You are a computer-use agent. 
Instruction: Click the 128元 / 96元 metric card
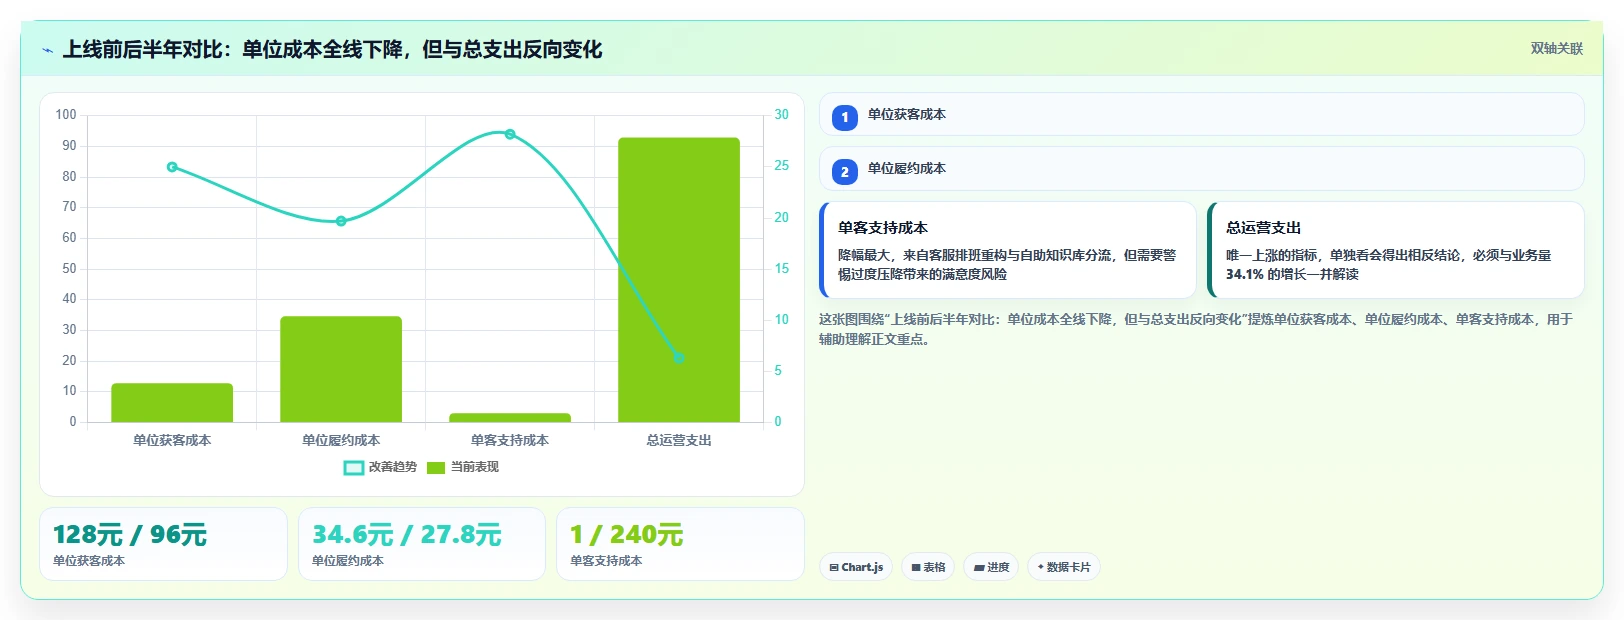(163, 544)
